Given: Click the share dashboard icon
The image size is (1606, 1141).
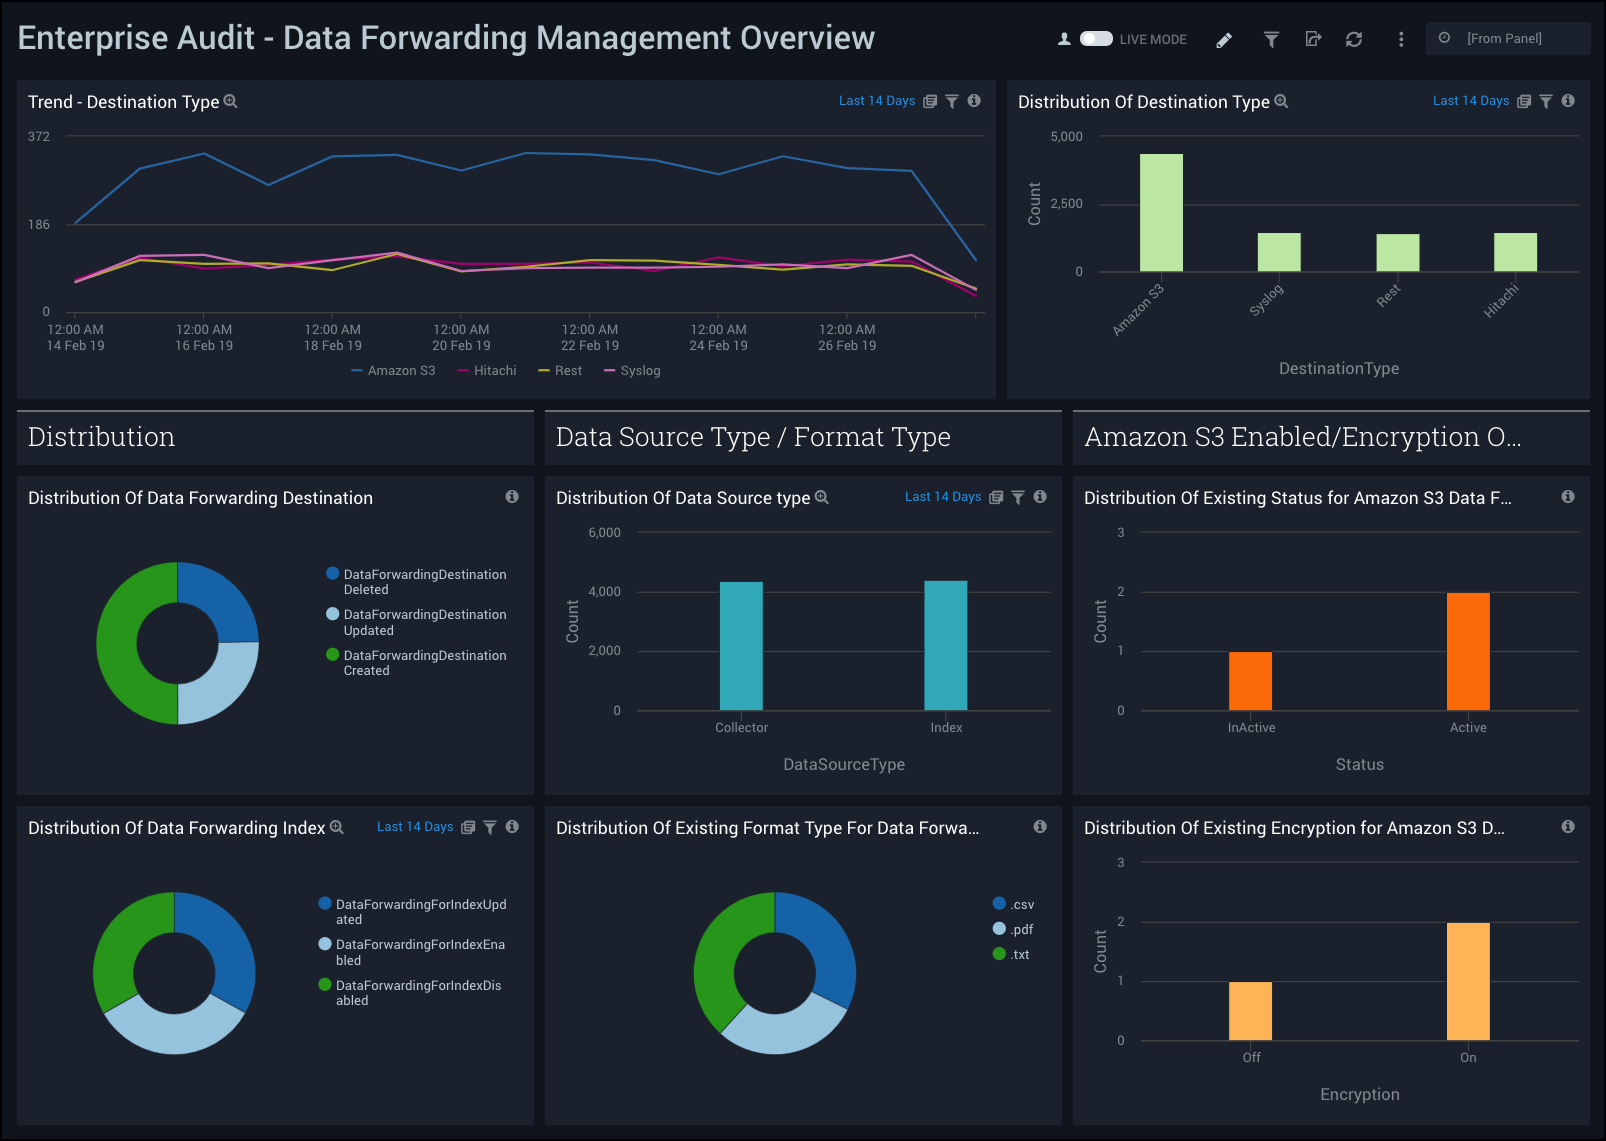Looking at the screenshot, I should (x=1313, y=40).
